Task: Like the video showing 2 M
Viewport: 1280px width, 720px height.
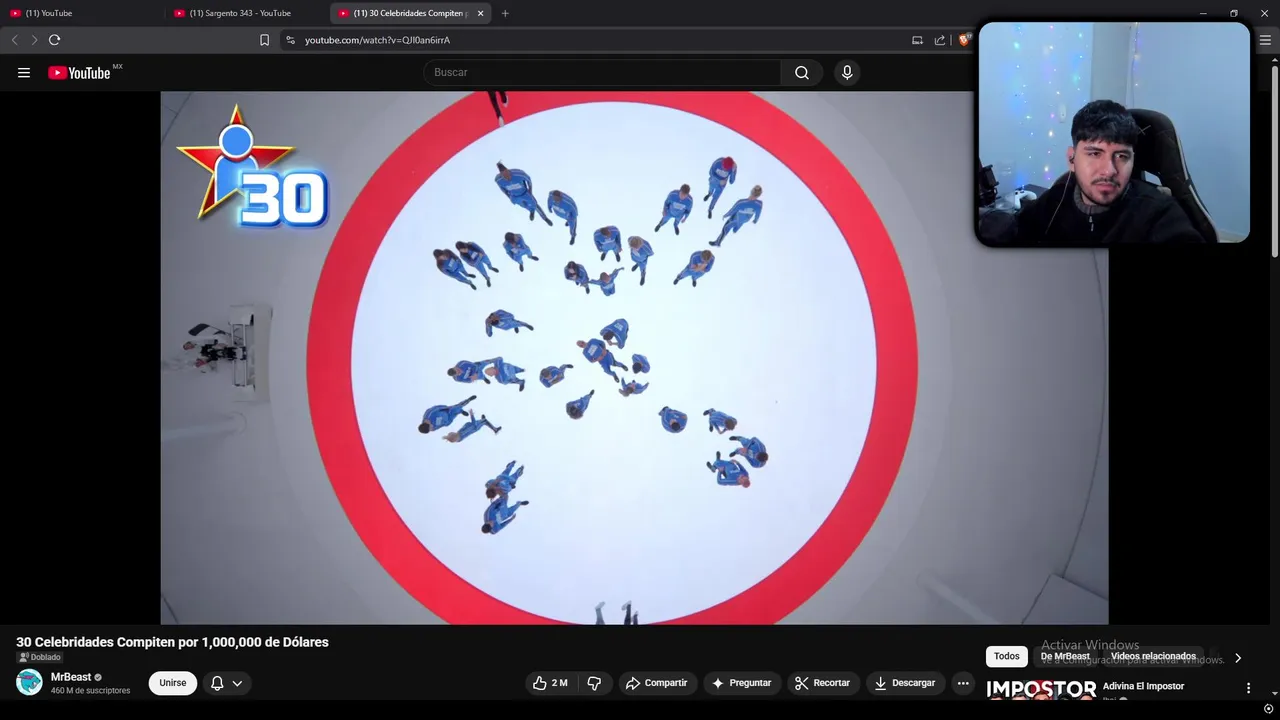Action: (x=550, y=683)
